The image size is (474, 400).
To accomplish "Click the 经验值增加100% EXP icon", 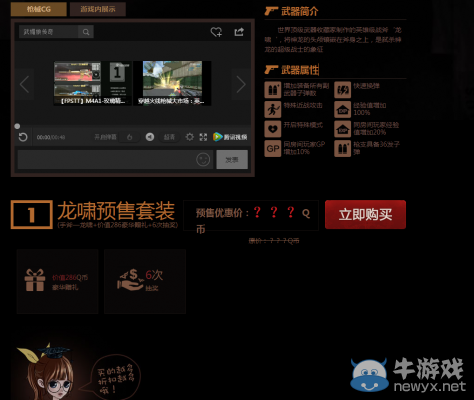I will click(343, 109).
